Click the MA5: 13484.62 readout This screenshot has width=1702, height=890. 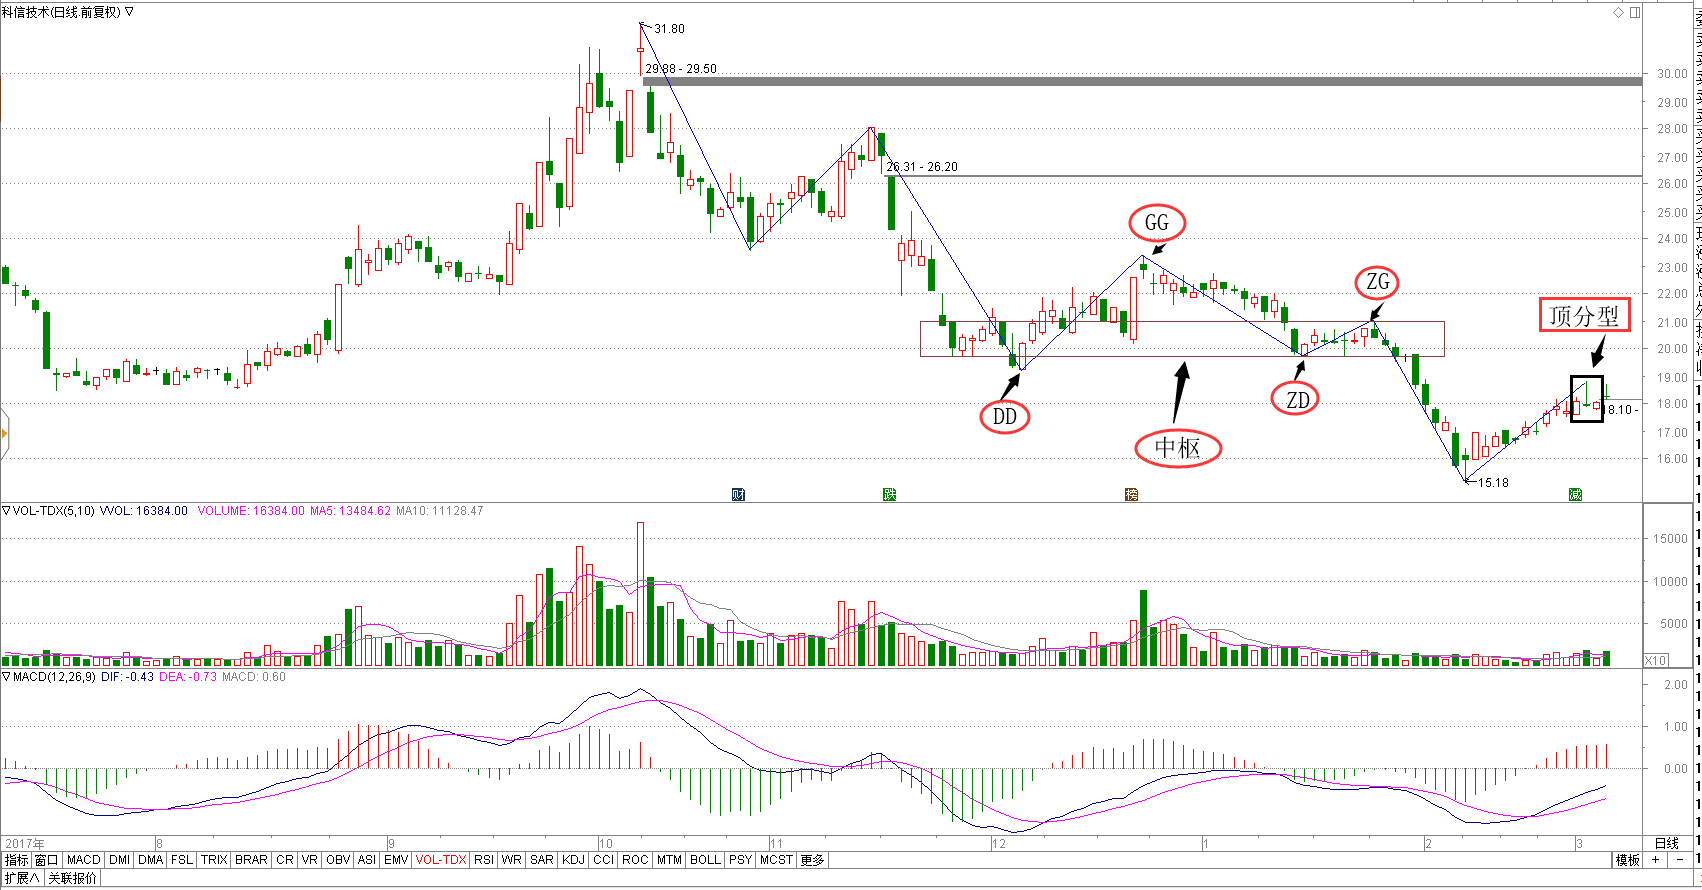tap(350, 510)
